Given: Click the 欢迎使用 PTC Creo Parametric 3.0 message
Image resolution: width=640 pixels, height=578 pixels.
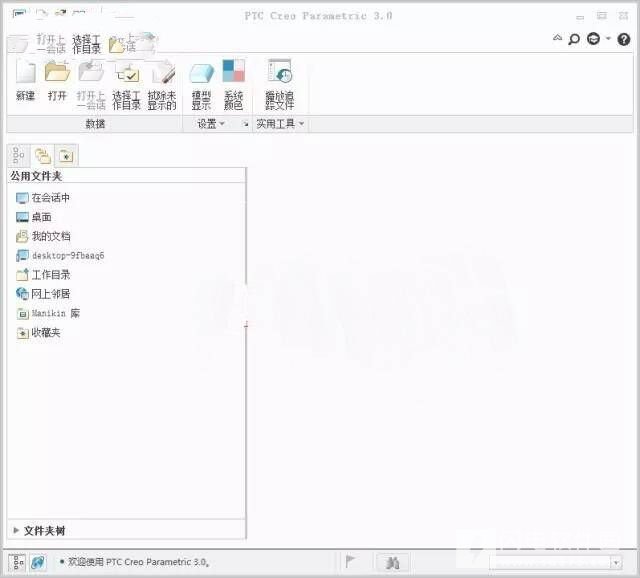Looking at the screenshot, I should tap(138, 562).
